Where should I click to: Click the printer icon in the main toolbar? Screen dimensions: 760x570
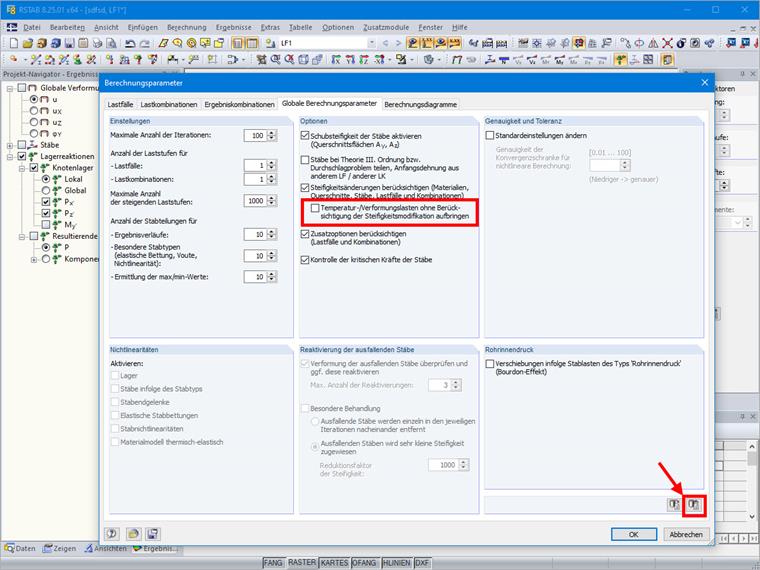coord(97,43)
